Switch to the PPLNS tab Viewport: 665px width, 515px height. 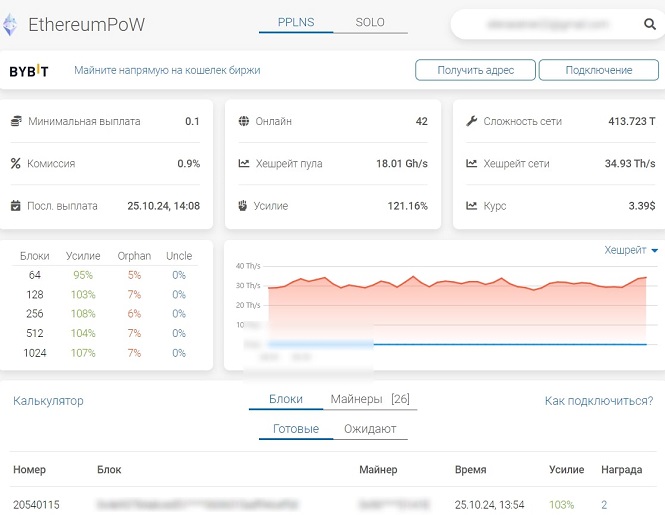coord(296,22)
